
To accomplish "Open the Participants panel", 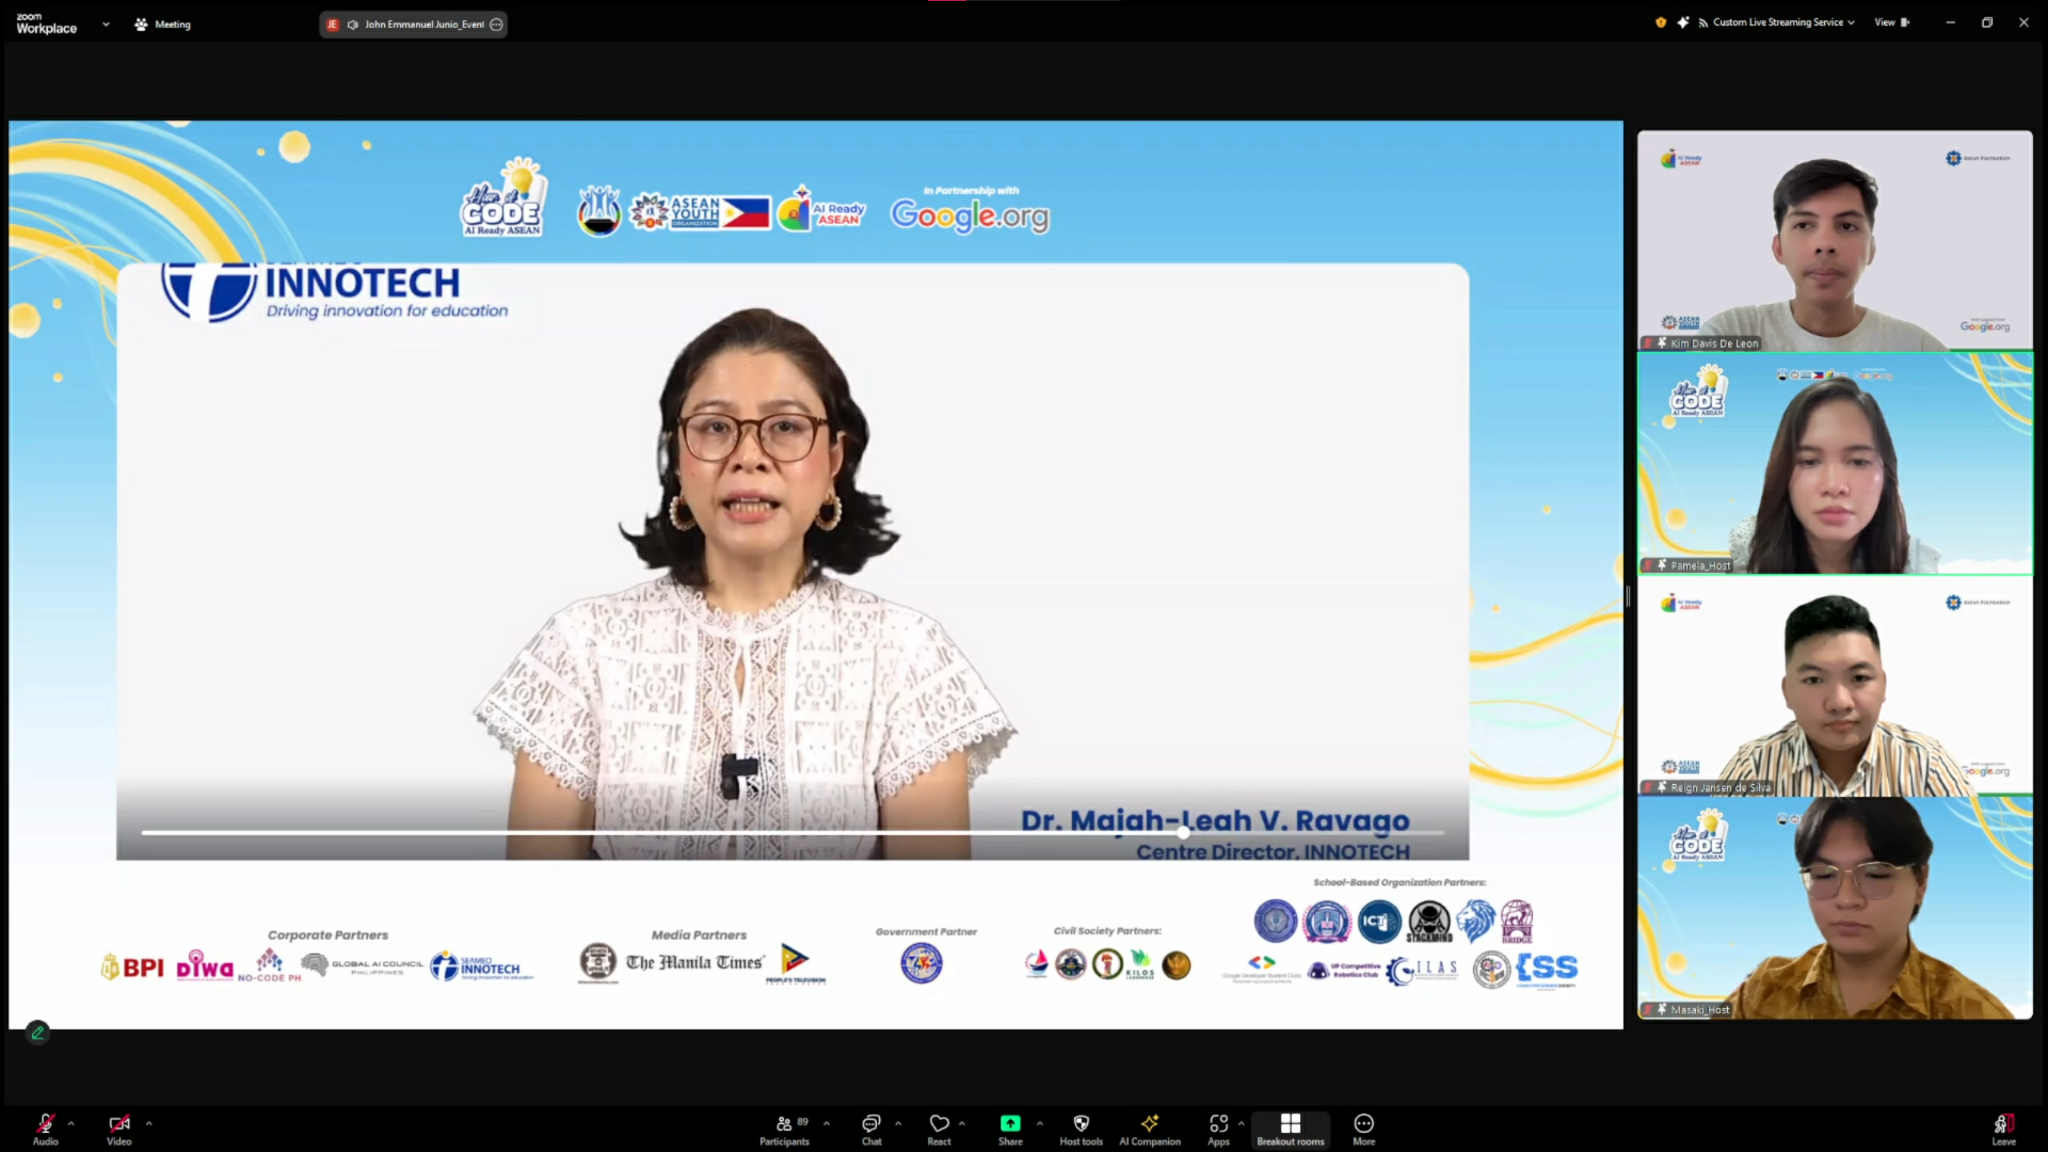I will point(784,1128).
